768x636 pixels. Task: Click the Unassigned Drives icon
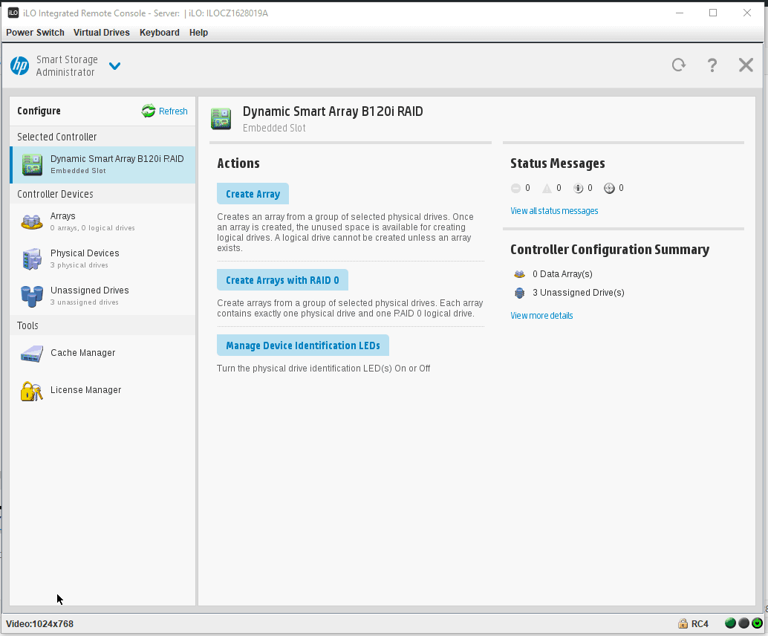coord(32,296)
